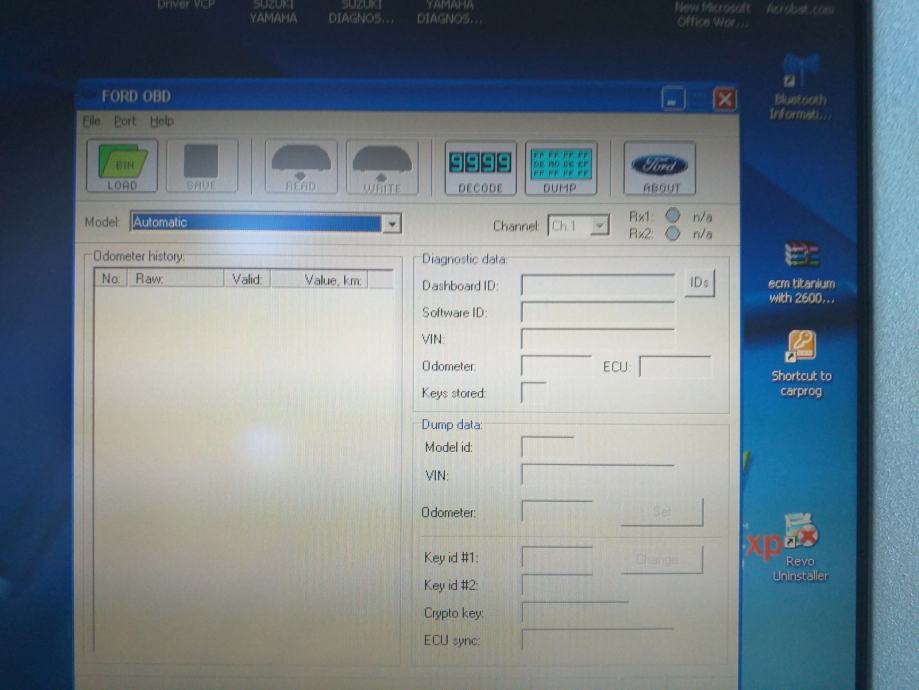Click the ECU field

coord(675,366)
